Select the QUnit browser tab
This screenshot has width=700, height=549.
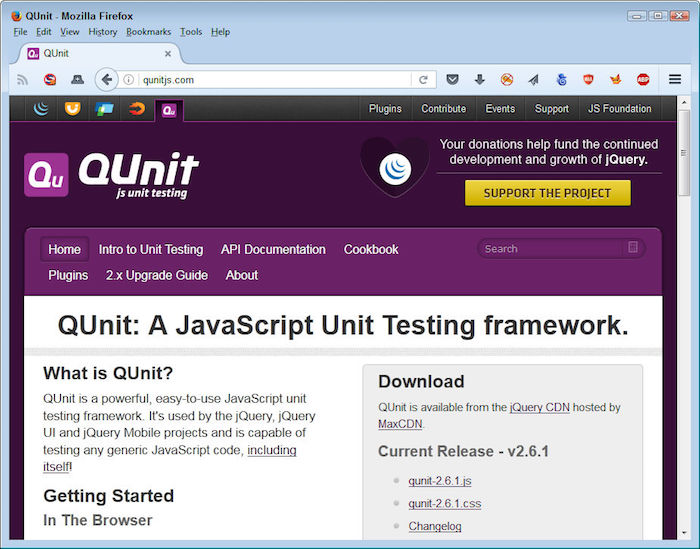click(x=99, y=54)
